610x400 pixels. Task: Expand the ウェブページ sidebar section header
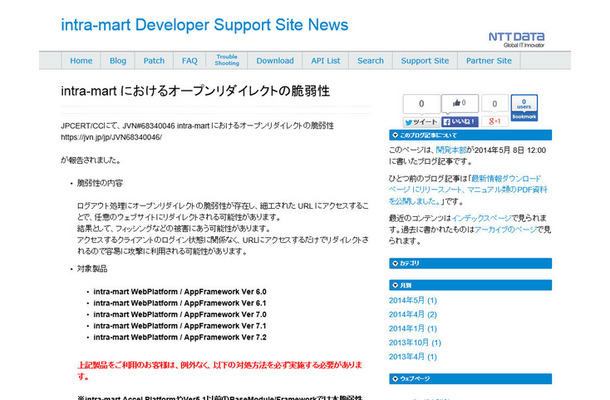[470, 379]
